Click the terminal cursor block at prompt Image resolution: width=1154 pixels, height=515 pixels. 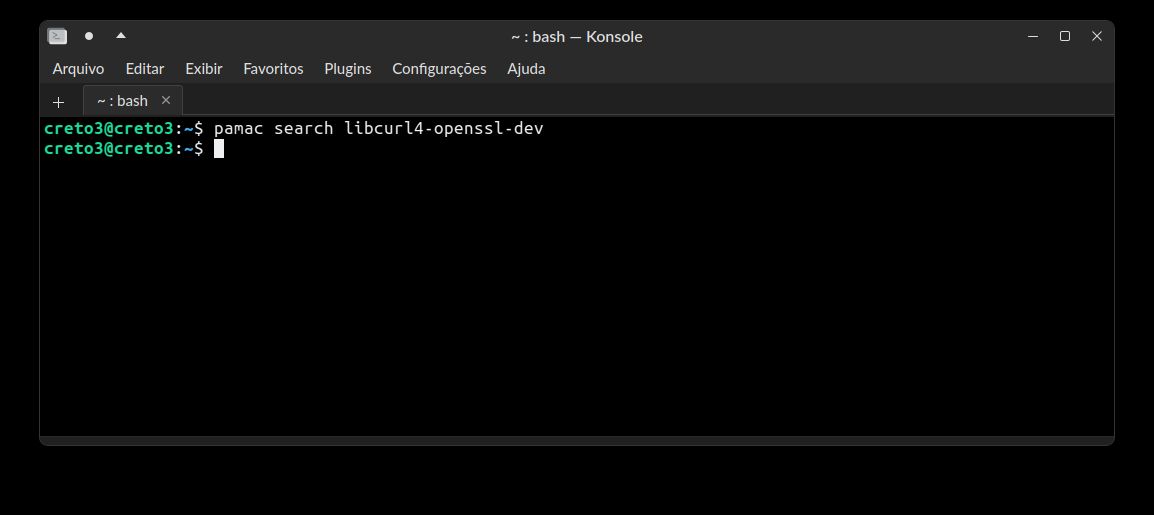(219, 149)
